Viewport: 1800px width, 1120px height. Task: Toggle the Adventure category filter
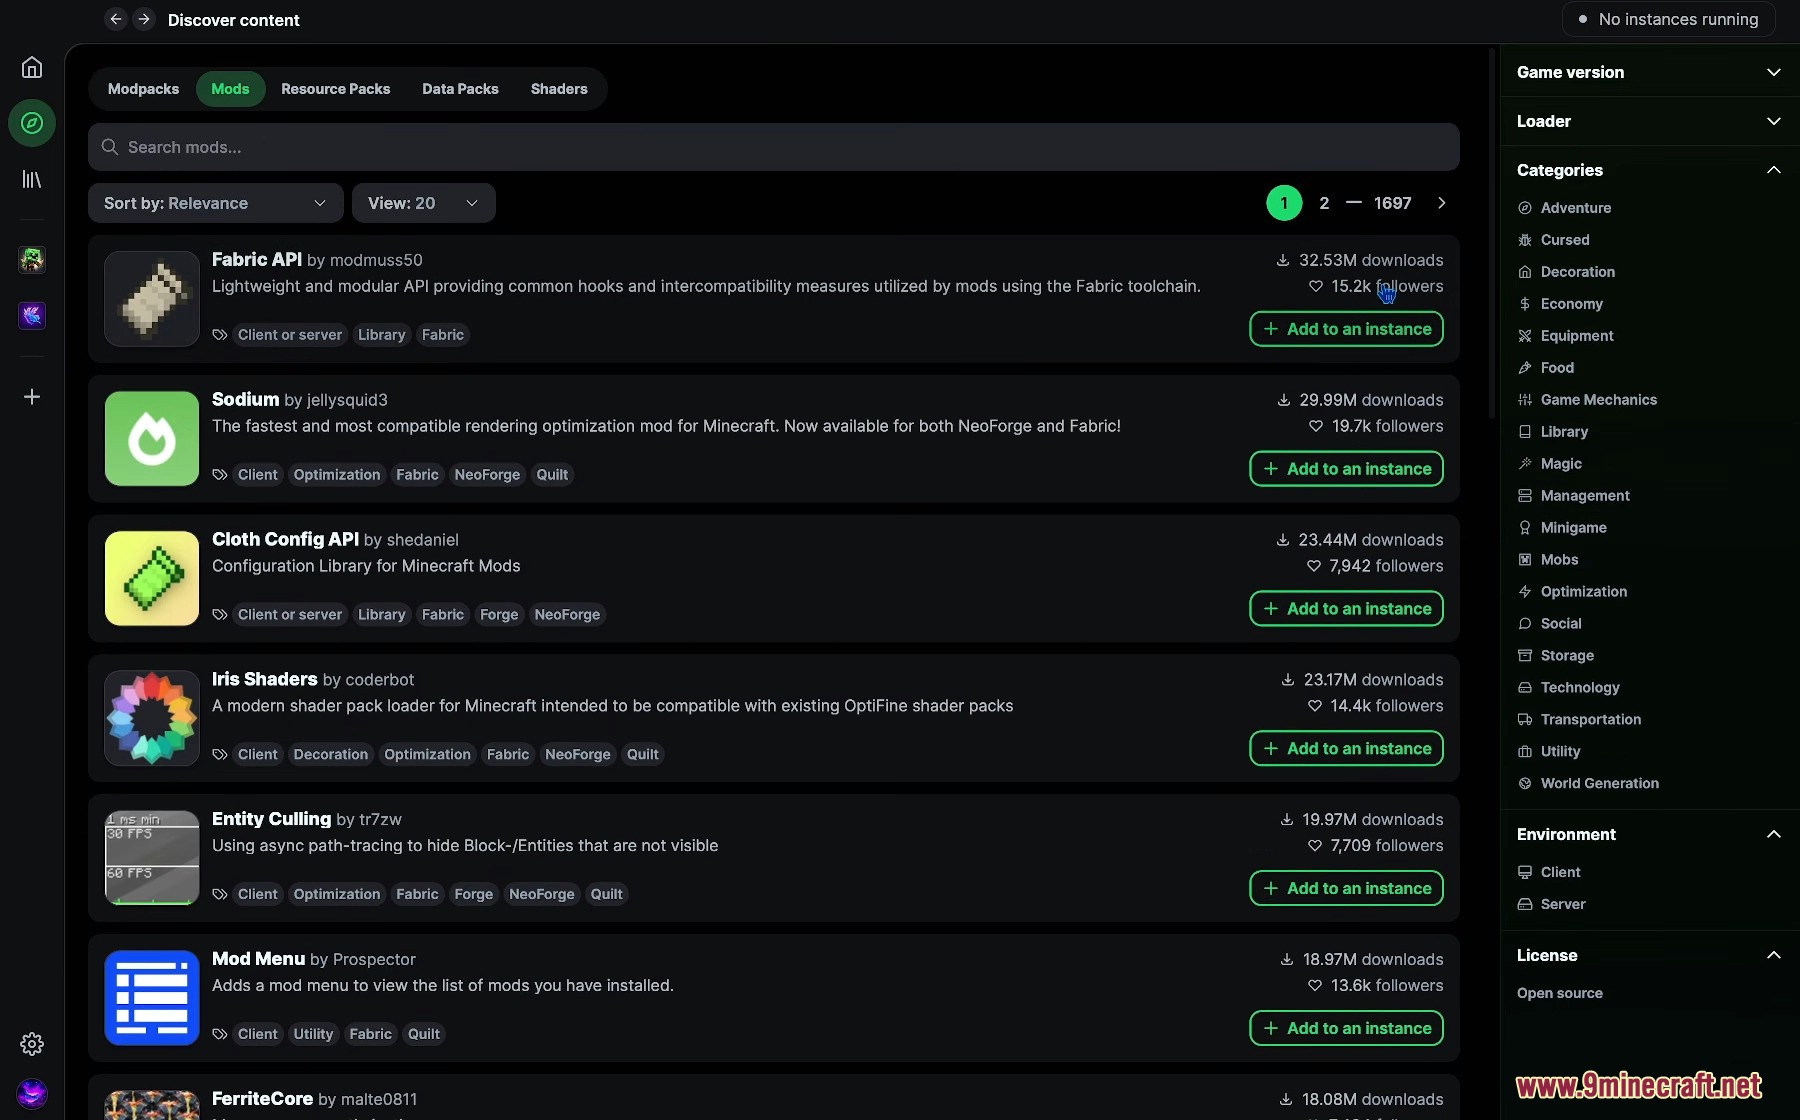pyautogui.click(x=1564, y=208)
